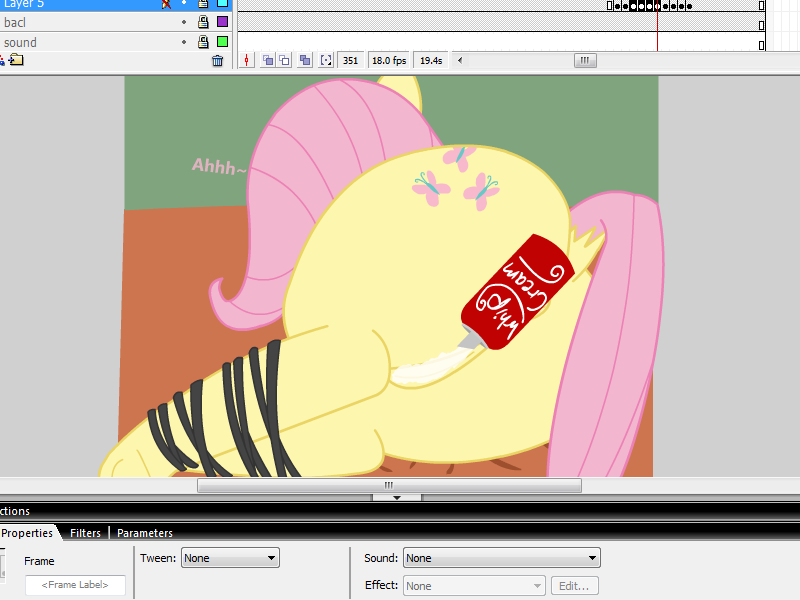Switch to the Filters tab
Image resolution: width=800 pixels, height=600 pixels.
[x=85, y=533]
